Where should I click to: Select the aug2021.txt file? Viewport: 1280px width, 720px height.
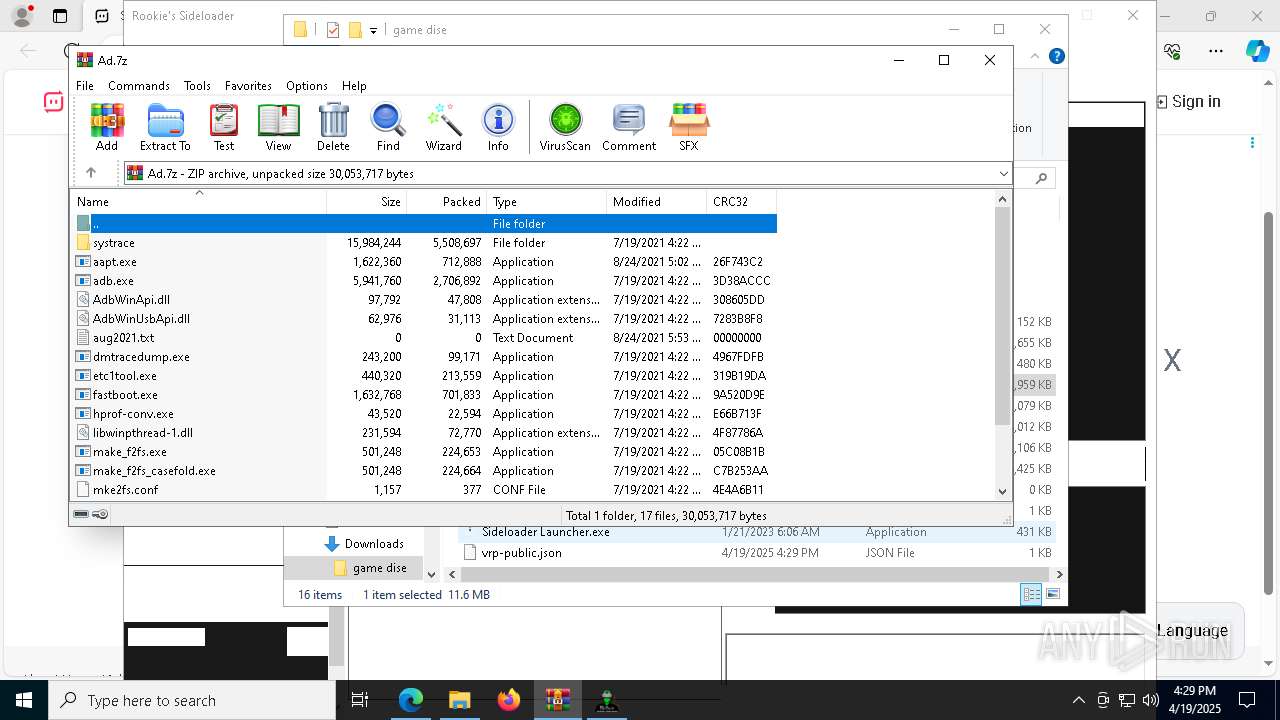point(425,338)
